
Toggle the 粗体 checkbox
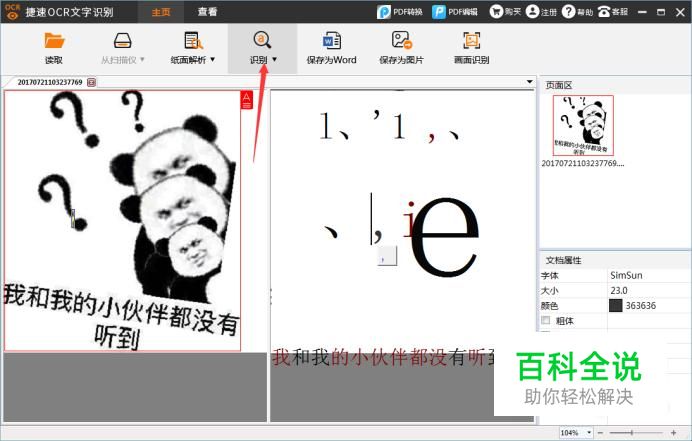point(546,320)
